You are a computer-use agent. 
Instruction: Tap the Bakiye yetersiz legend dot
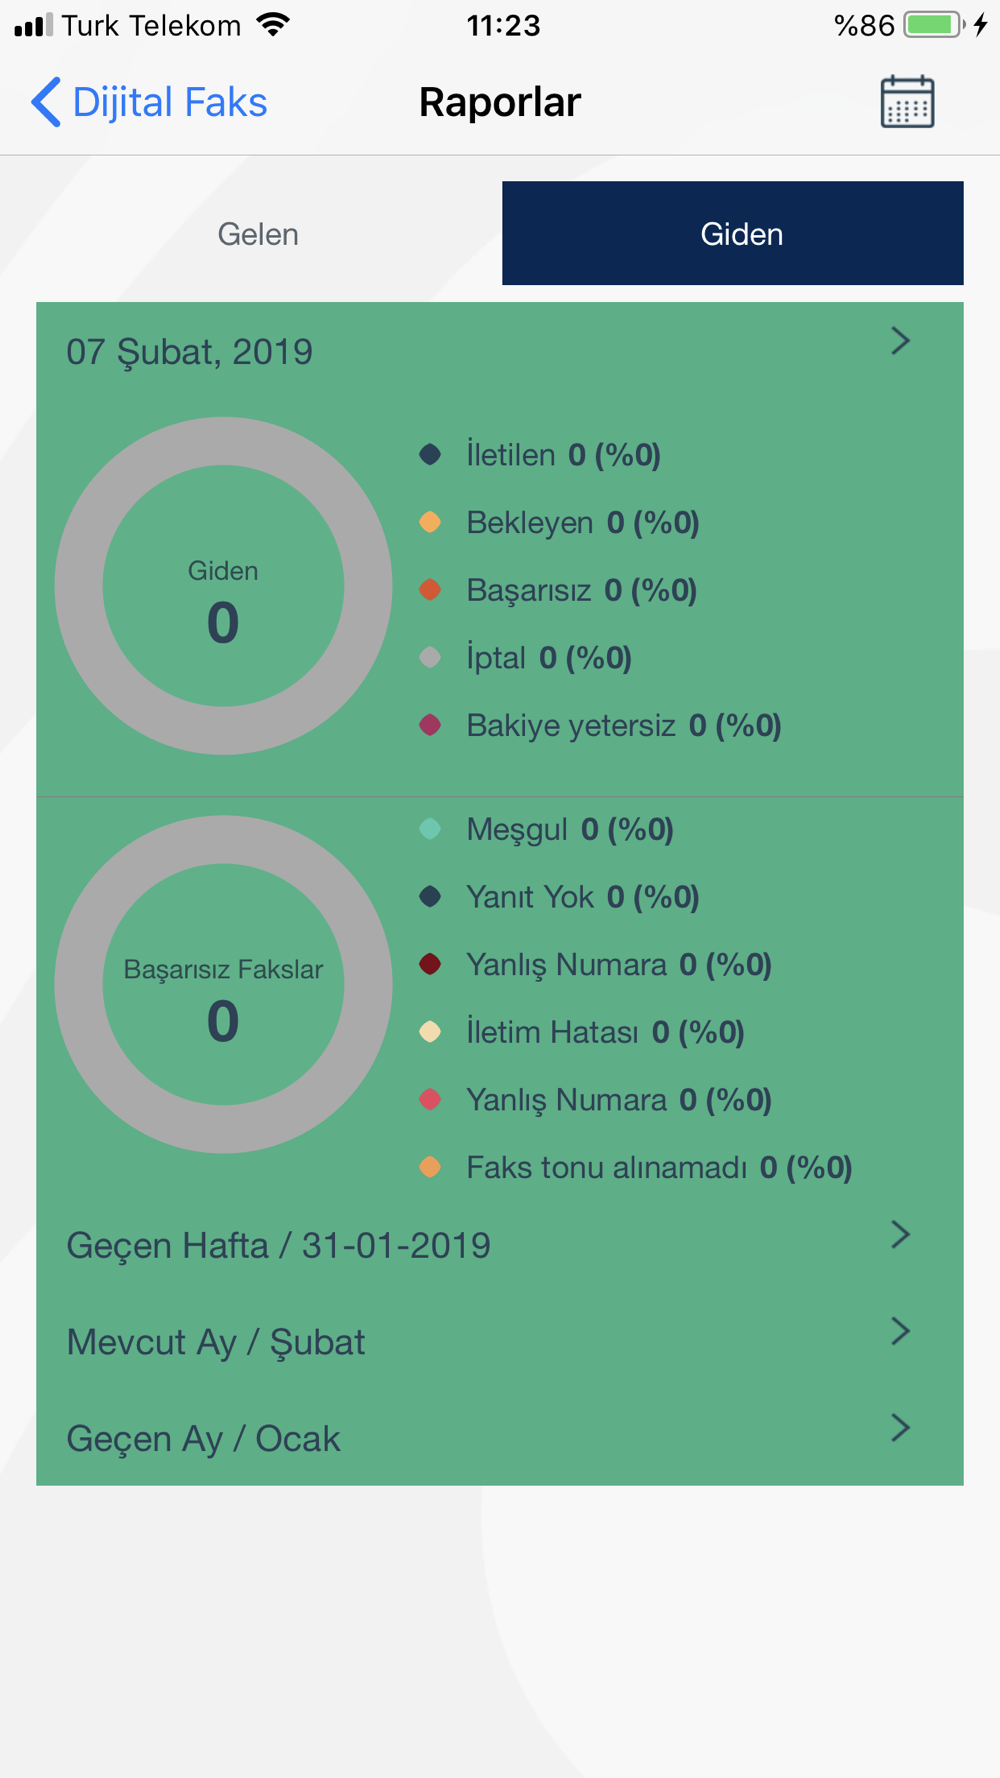point(430,725)
